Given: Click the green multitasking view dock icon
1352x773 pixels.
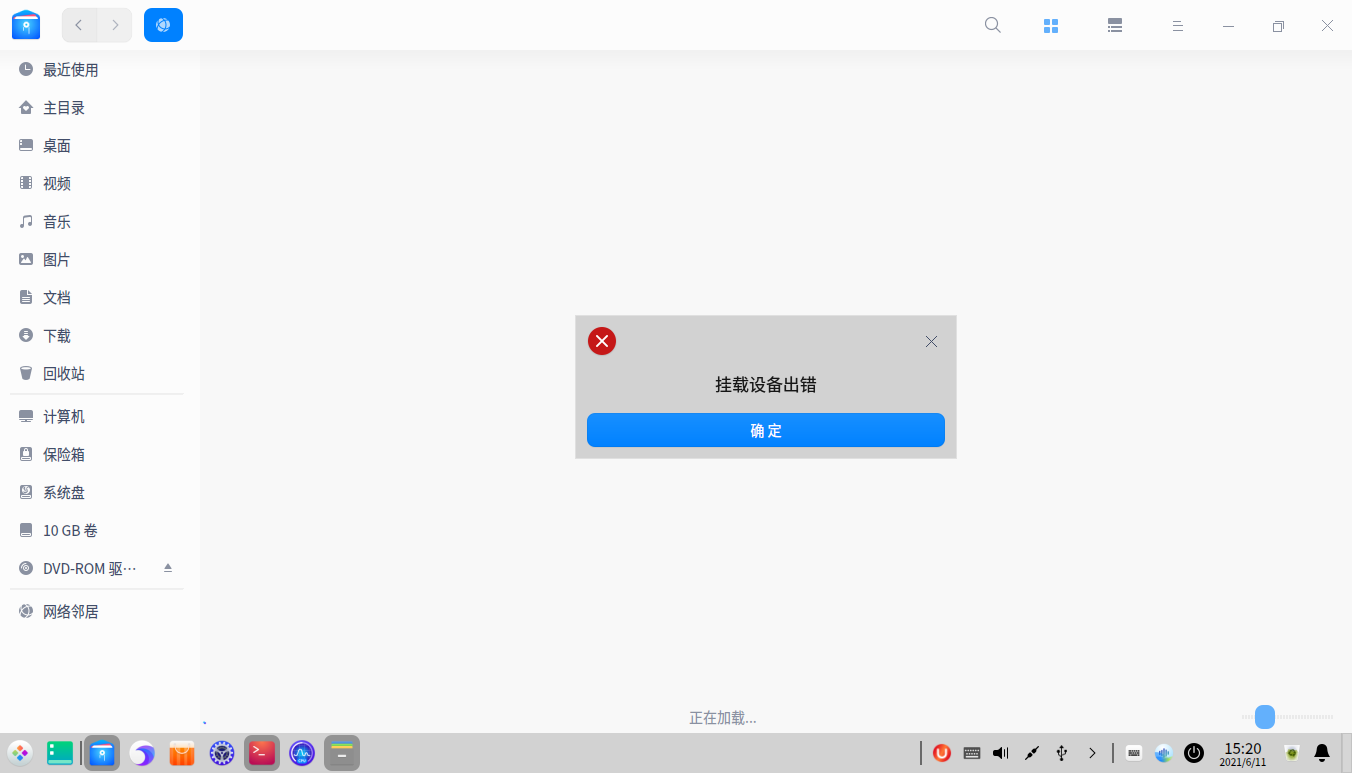Looking at the screenshot, I should (x=60, y=753).
